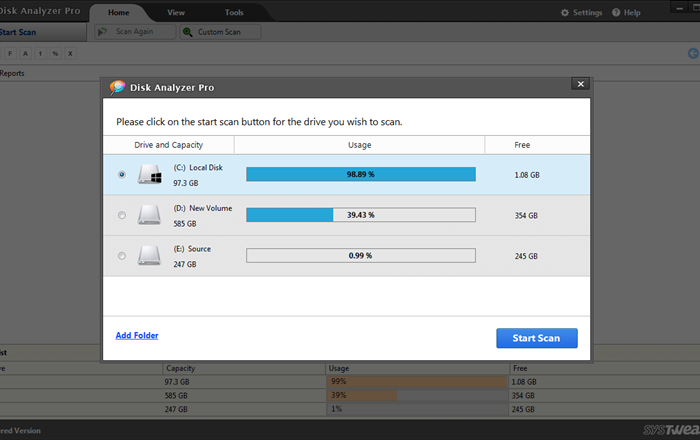
Task: Click the Custom Scan magnifier icon
Action: coord(188,32)
